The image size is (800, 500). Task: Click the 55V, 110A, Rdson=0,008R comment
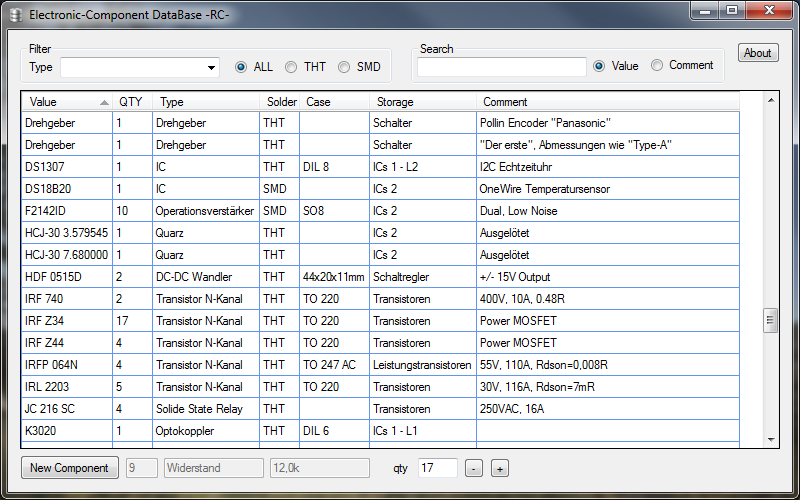608,365
